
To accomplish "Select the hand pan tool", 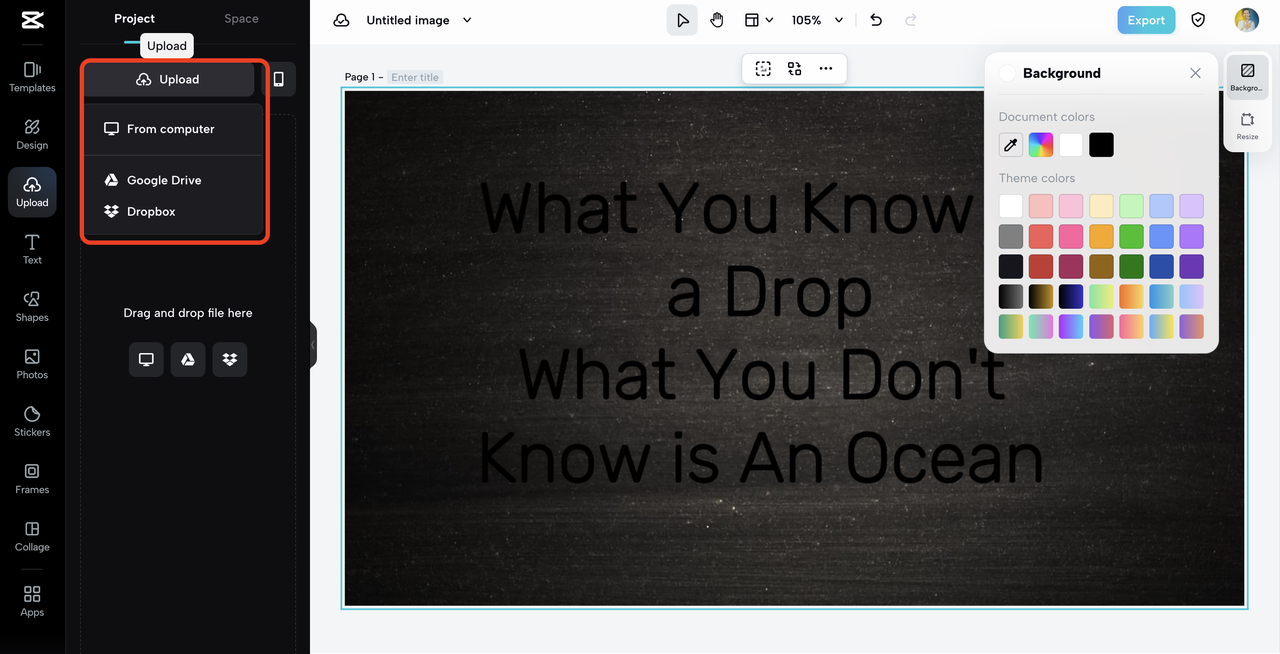I will pos(717,20).
